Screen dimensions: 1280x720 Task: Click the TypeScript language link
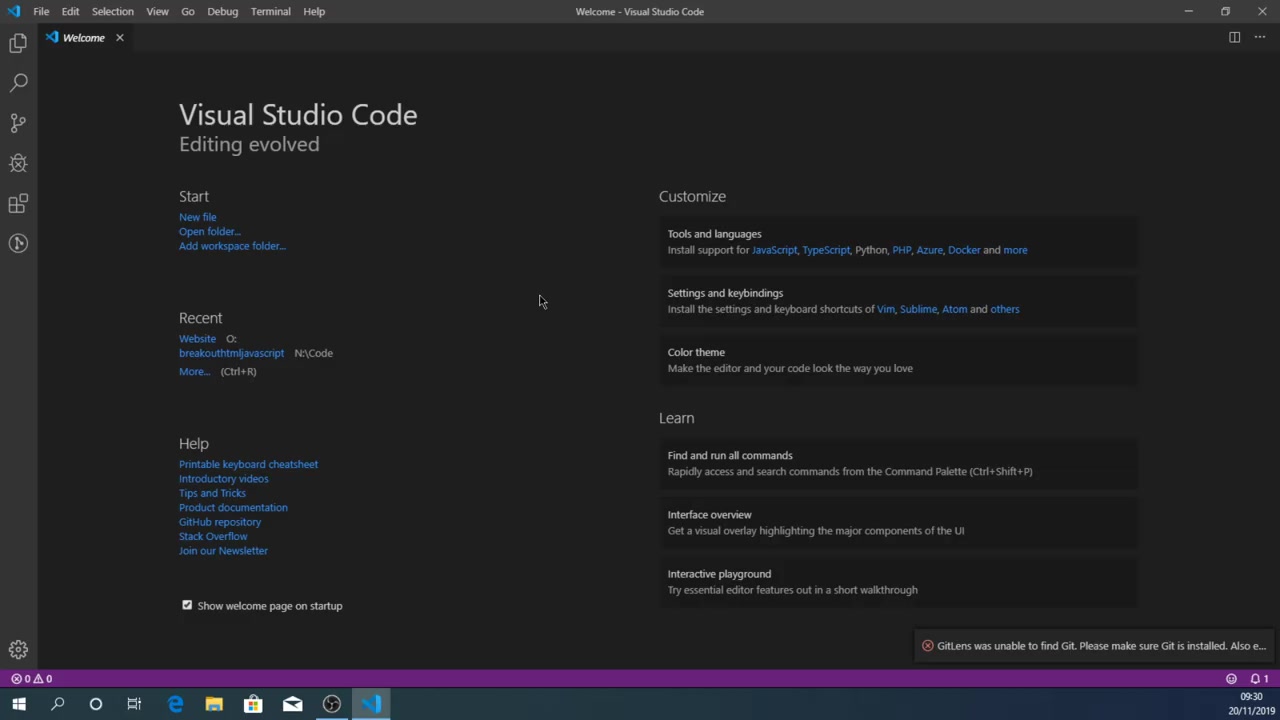click(x=826, y=250)
